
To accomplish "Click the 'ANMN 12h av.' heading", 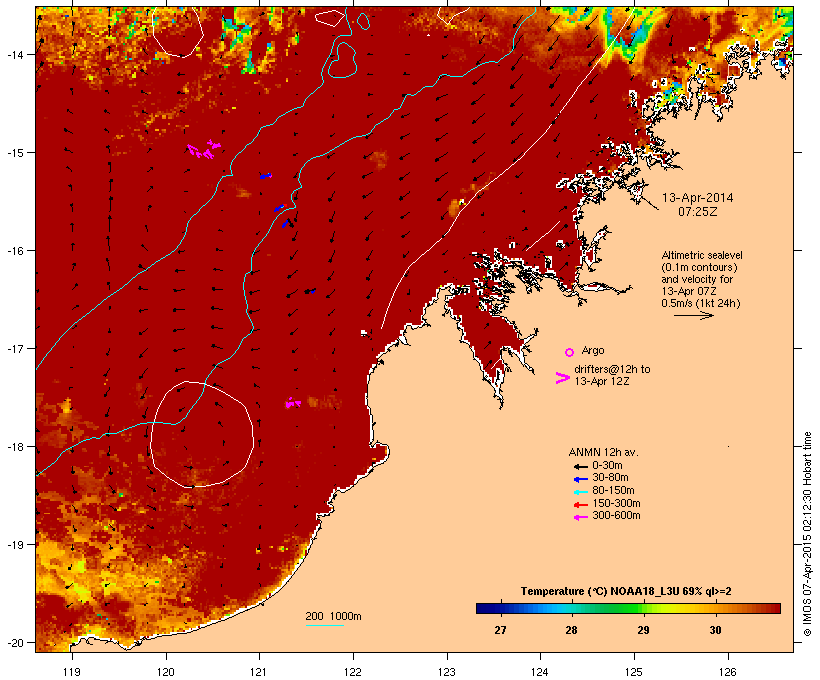I will point(603,452).
